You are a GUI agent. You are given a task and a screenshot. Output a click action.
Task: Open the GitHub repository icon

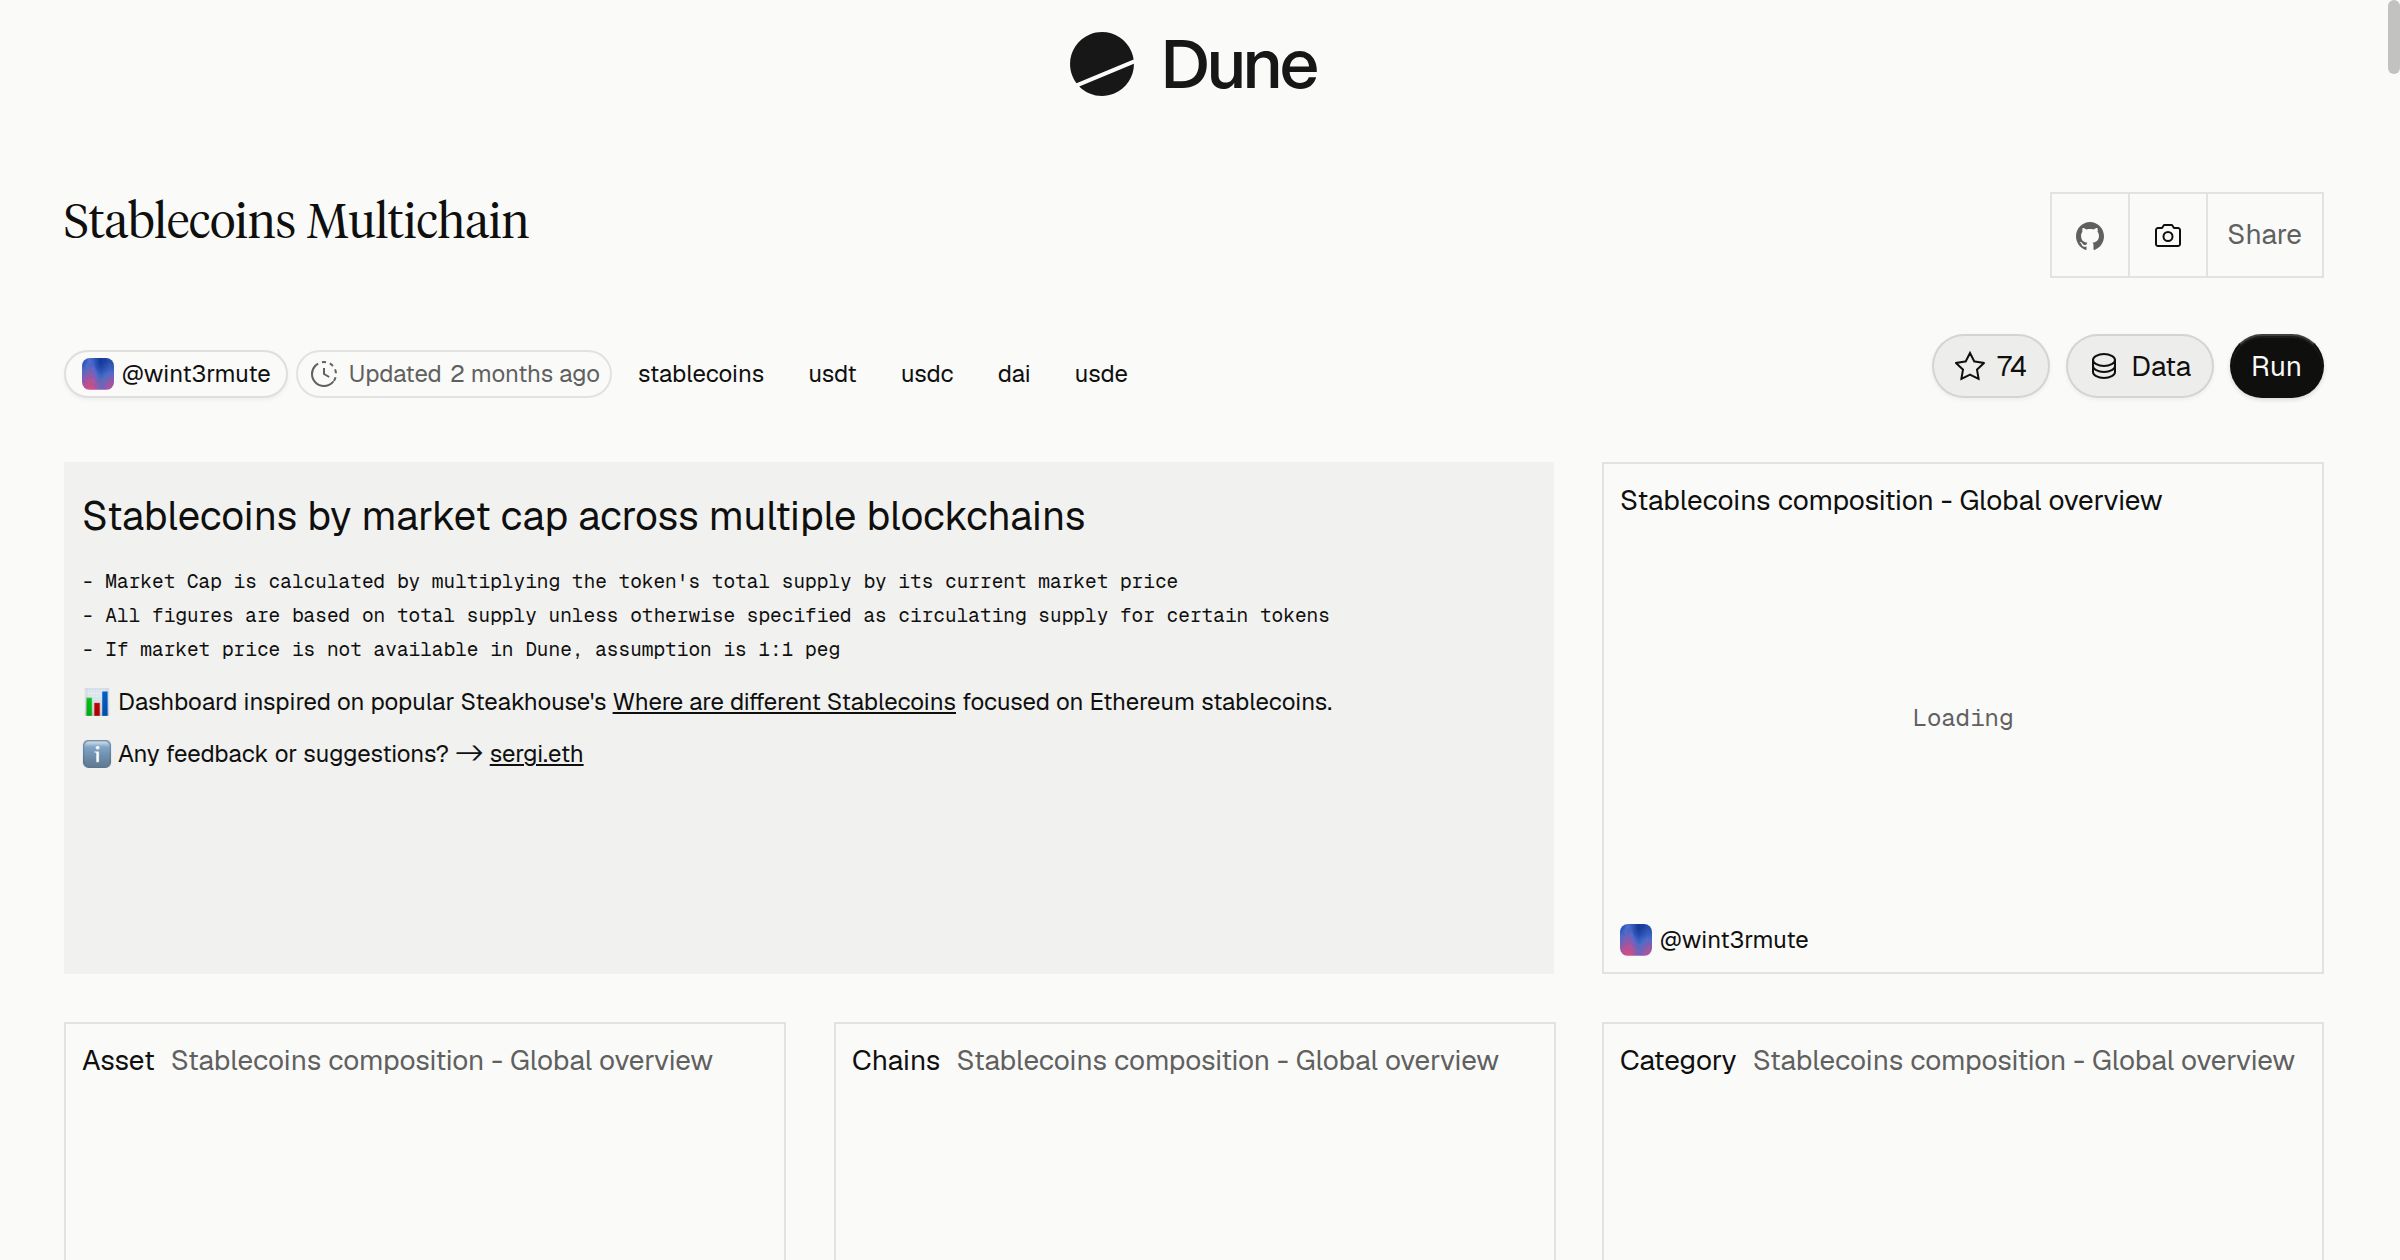[2089, 235]
